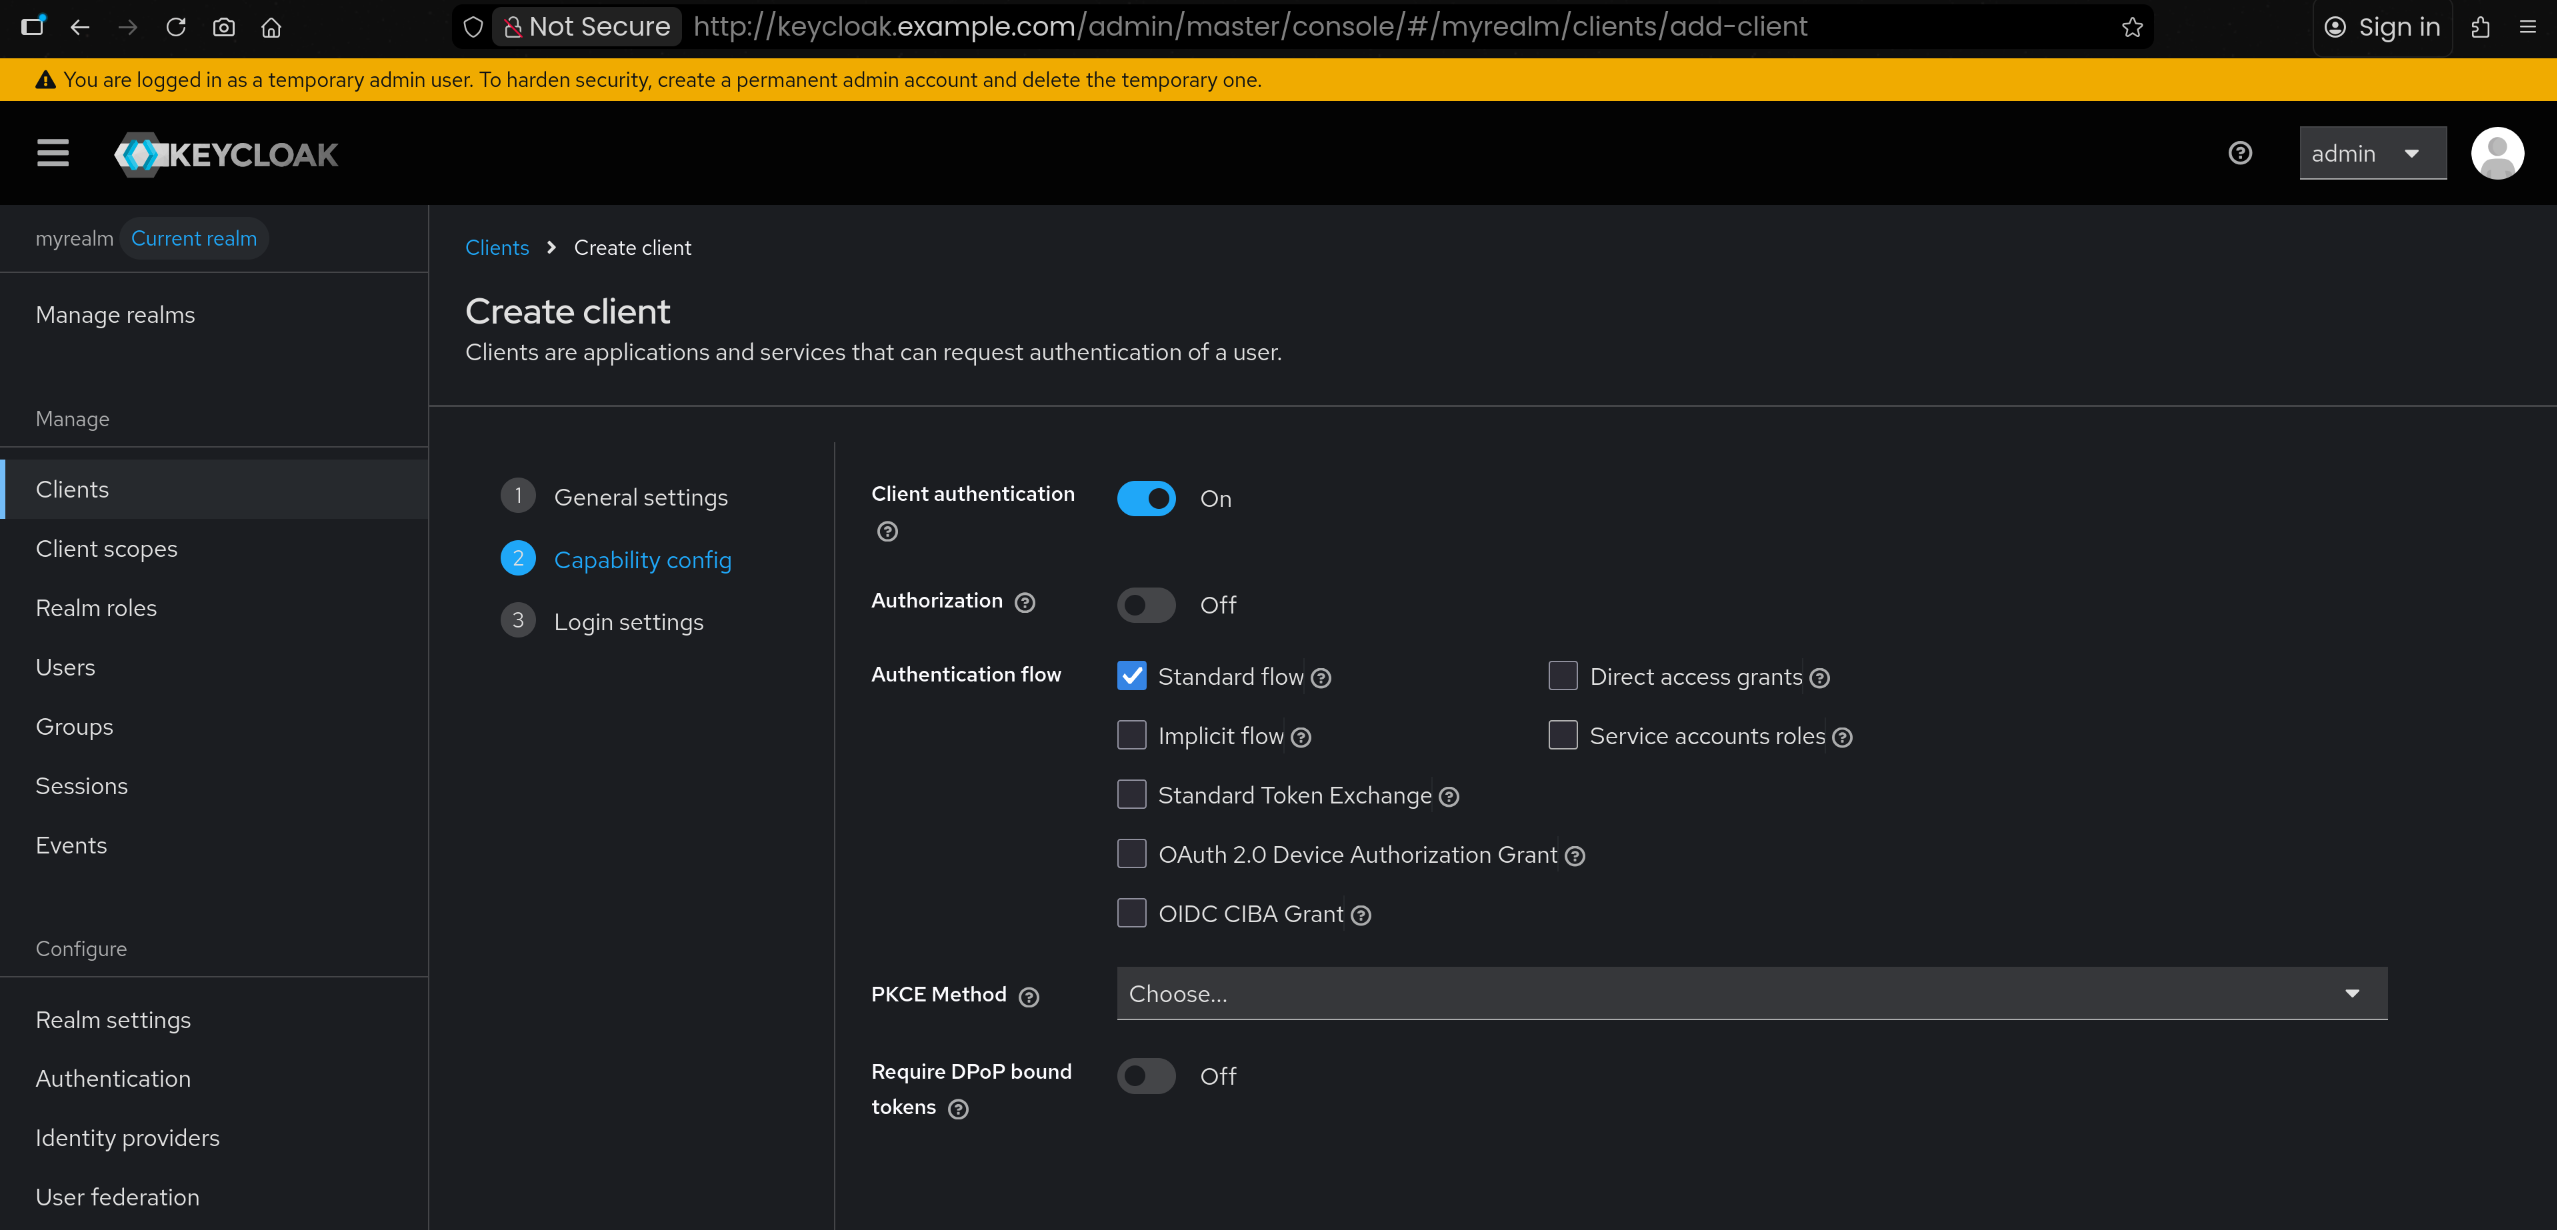Click the Keycloak logo
The image size is (2557, 1230).
[227, 154]
